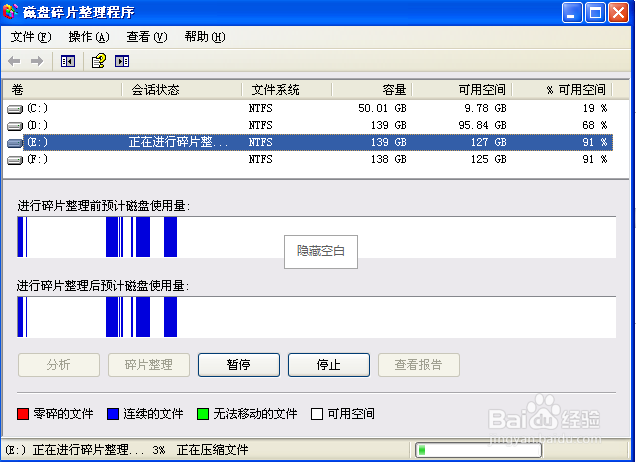Viewport: 636px width, 462px height.
Task: Sort by the % 可用空间 column header
Action: tap(562, 90)
